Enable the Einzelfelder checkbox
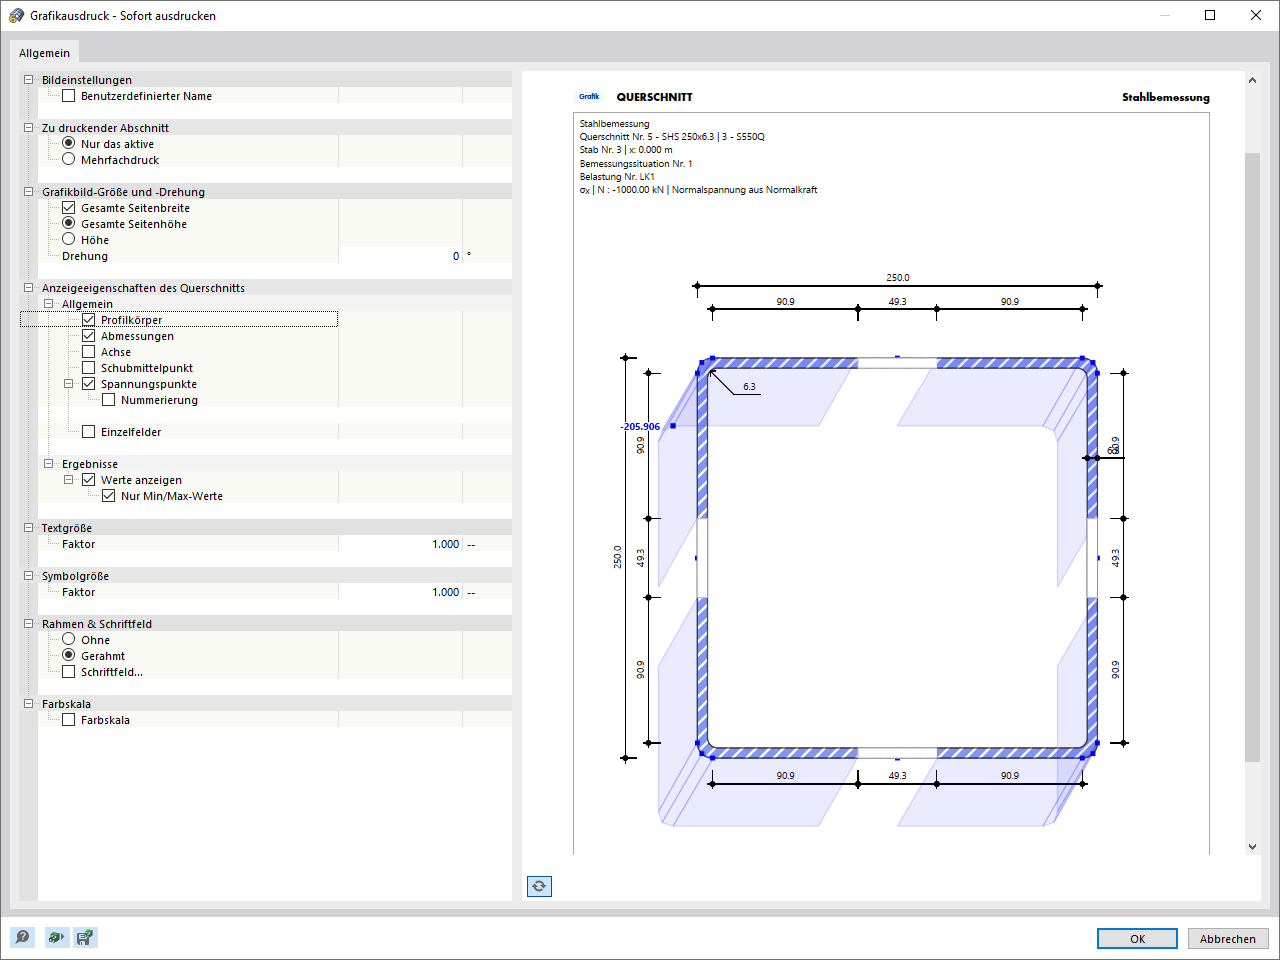This screenshot has height=960, width=1280. click(88, 432)
